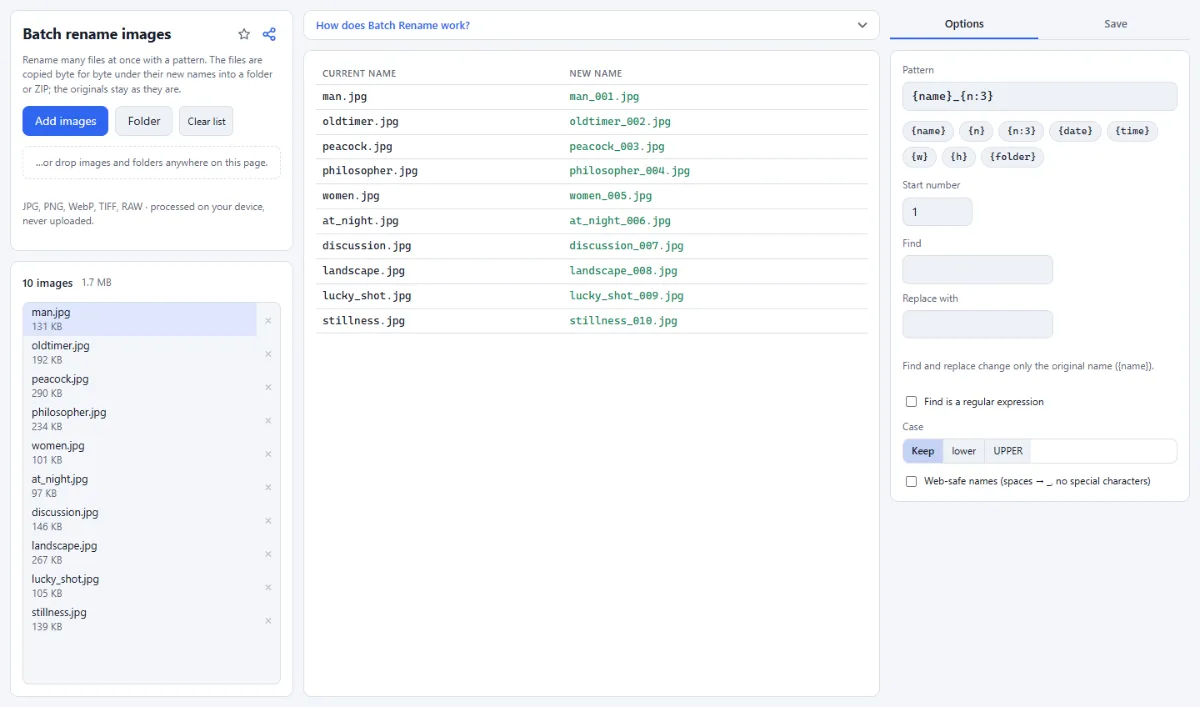This screenshot has width=1200, height=707.
Task: Select lower case option
Action: click(x=964, y=451)
